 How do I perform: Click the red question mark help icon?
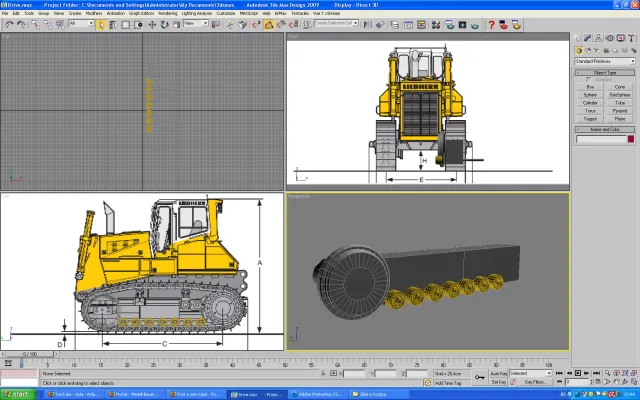[x=491, y=25]
